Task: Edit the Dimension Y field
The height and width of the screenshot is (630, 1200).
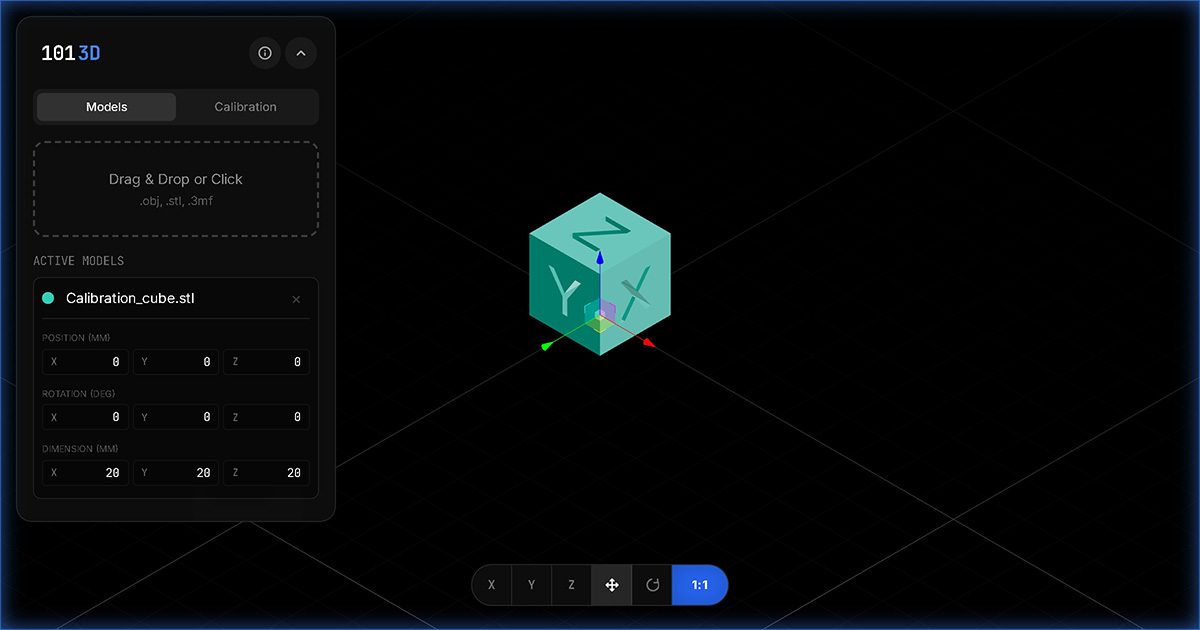Action: pos(176,472)
